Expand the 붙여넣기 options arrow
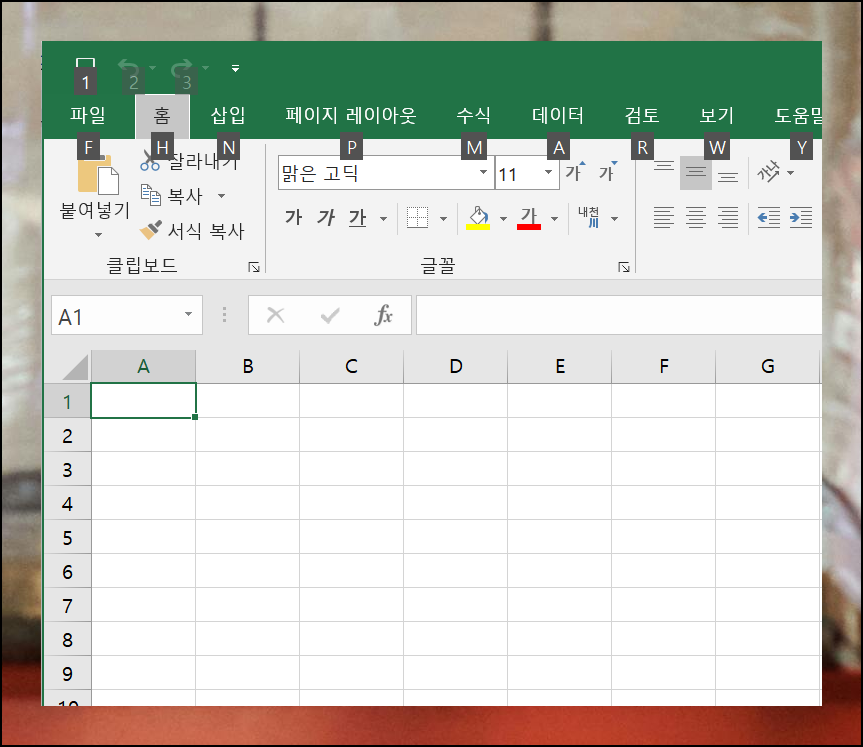863x747 pixels. click(x=98, y=235)
